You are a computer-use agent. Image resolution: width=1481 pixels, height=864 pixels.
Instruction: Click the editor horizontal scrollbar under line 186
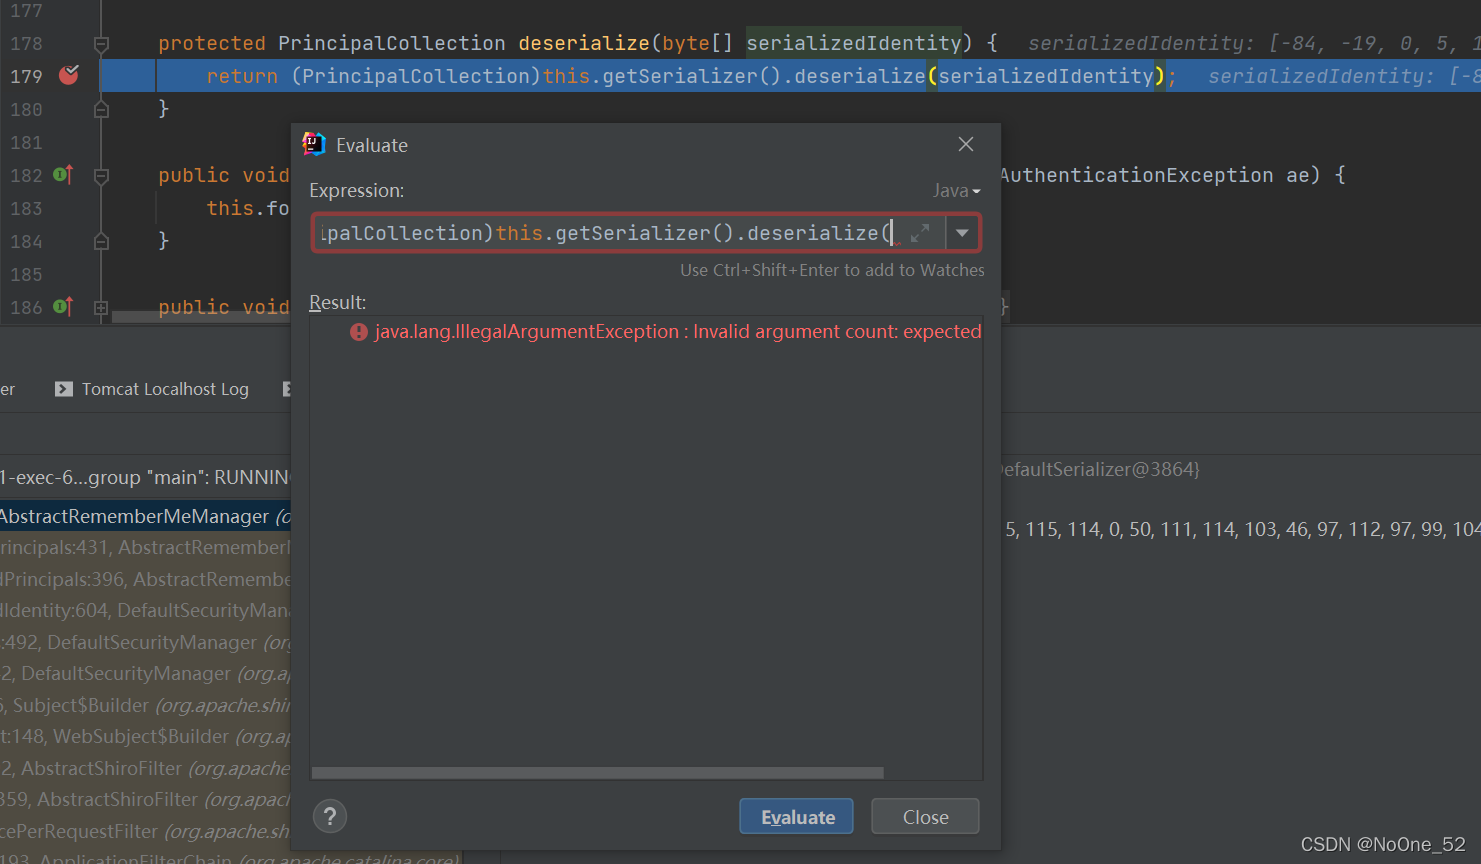coord(200,316)
